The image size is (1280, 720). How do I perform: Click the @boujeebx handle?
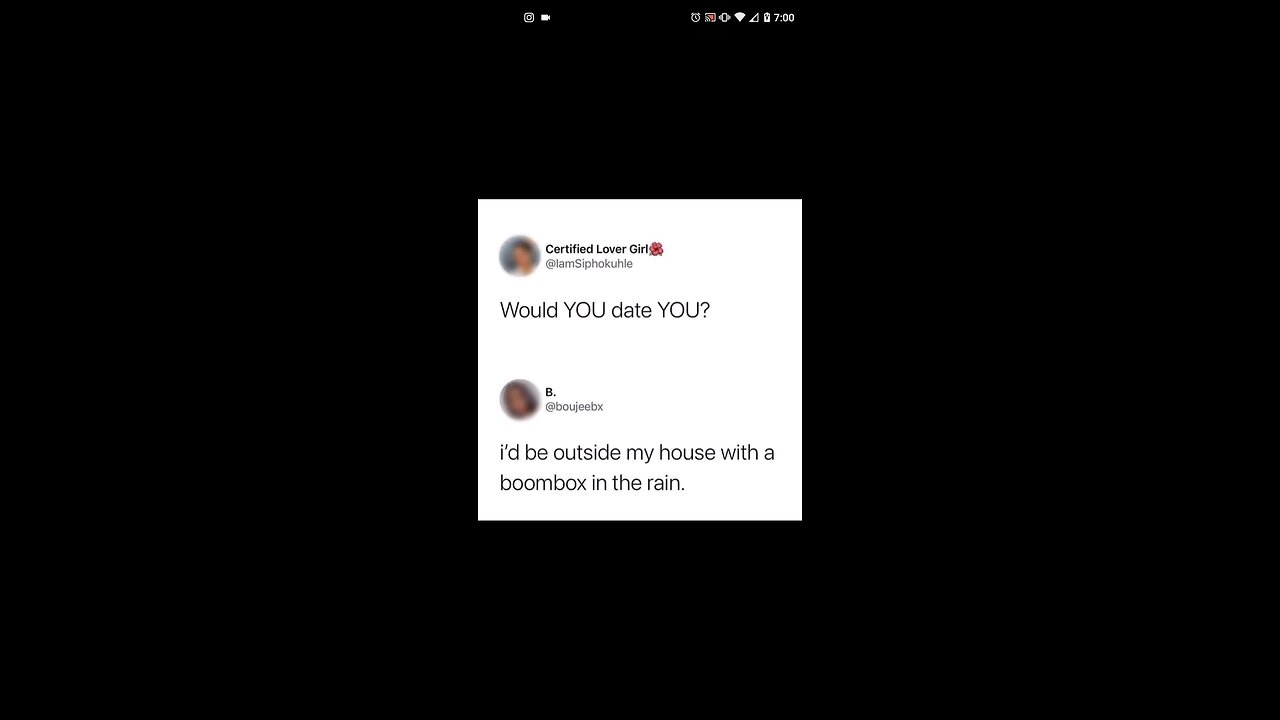574,407
